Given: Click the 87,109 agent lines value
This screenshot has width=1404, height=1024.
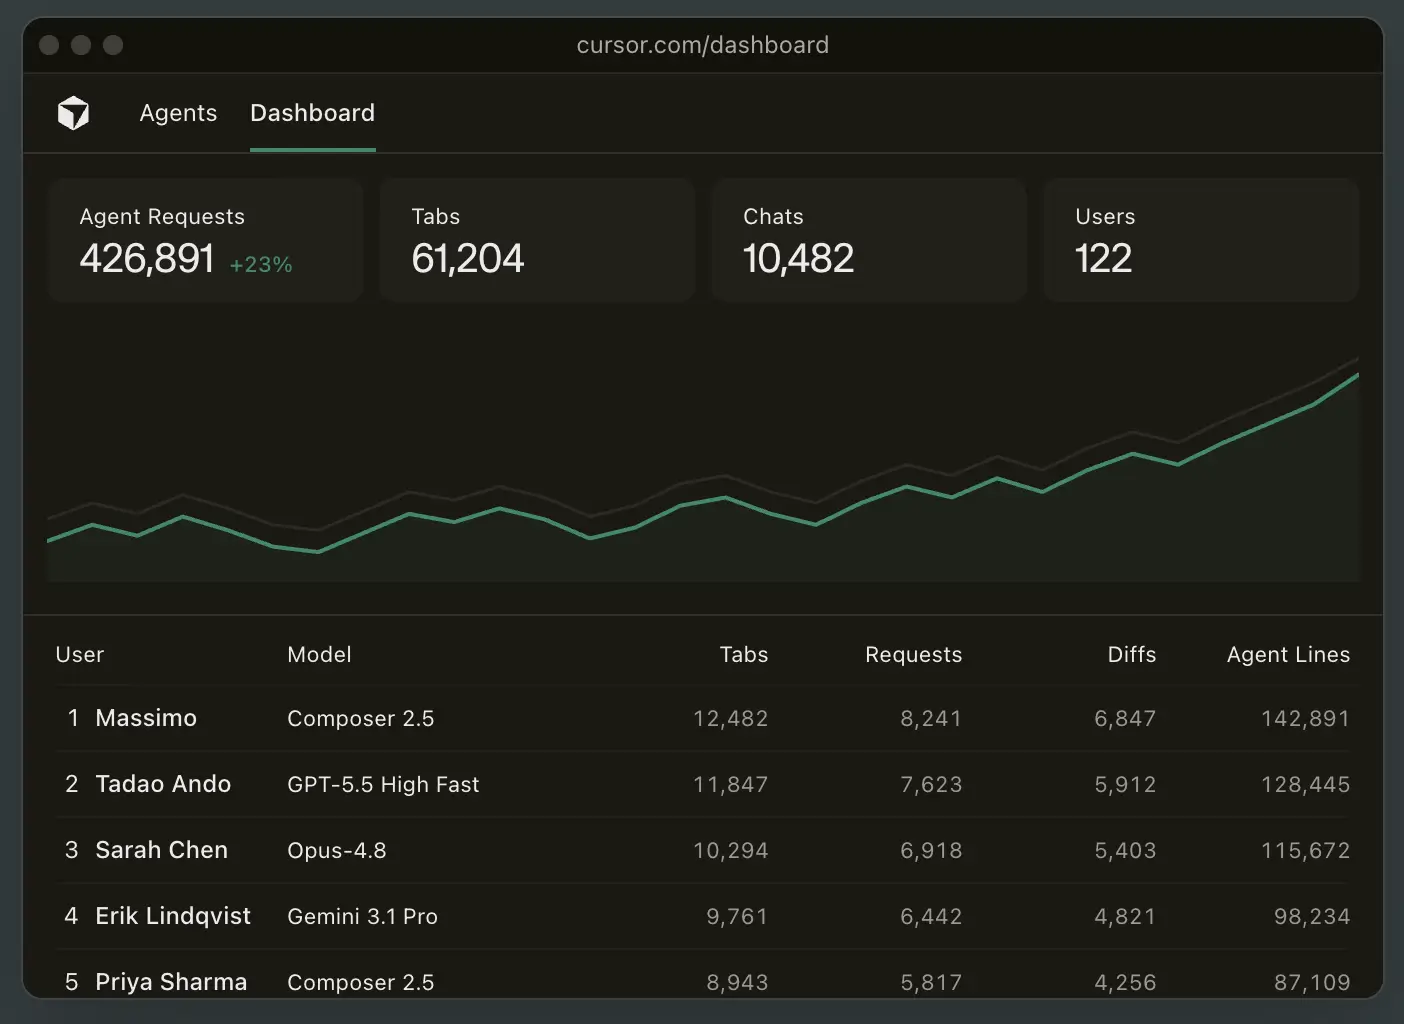Looking at the screenshot, I should pos(1312,983).
